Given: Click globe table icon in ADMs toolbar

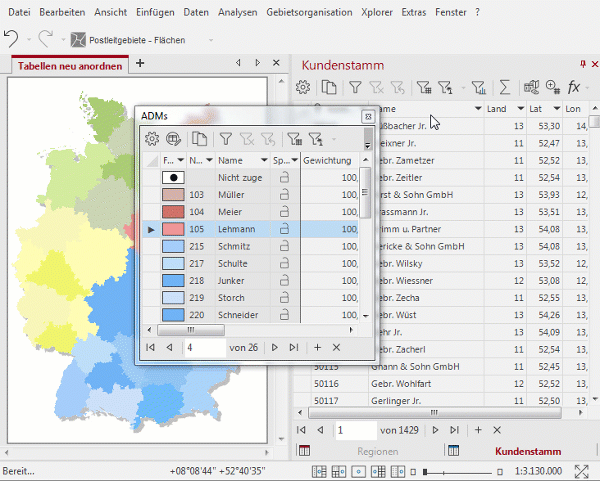Looking at the screenshot, I should click(x=173, y=139).
